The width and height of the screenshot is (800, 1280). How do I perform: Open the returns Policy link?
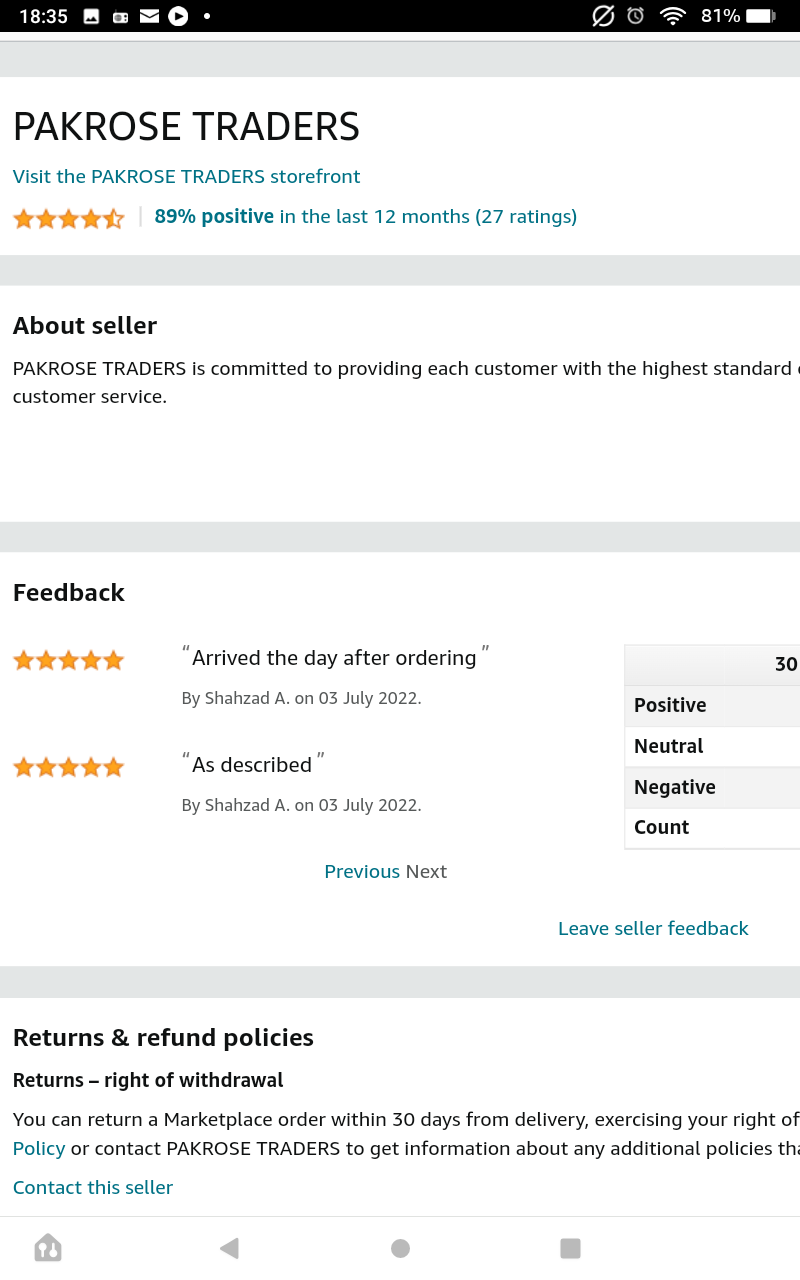click(39, 1148)
